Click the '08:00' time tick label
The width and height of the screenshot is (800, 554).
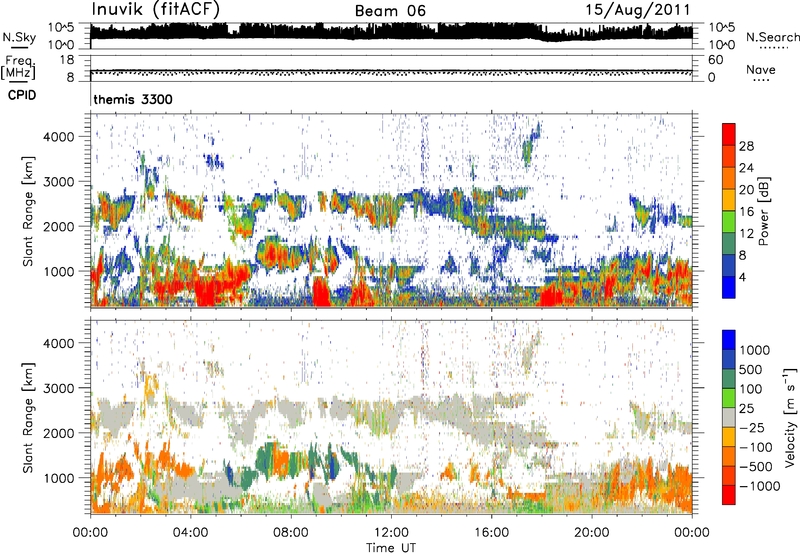tap(290, 533)
